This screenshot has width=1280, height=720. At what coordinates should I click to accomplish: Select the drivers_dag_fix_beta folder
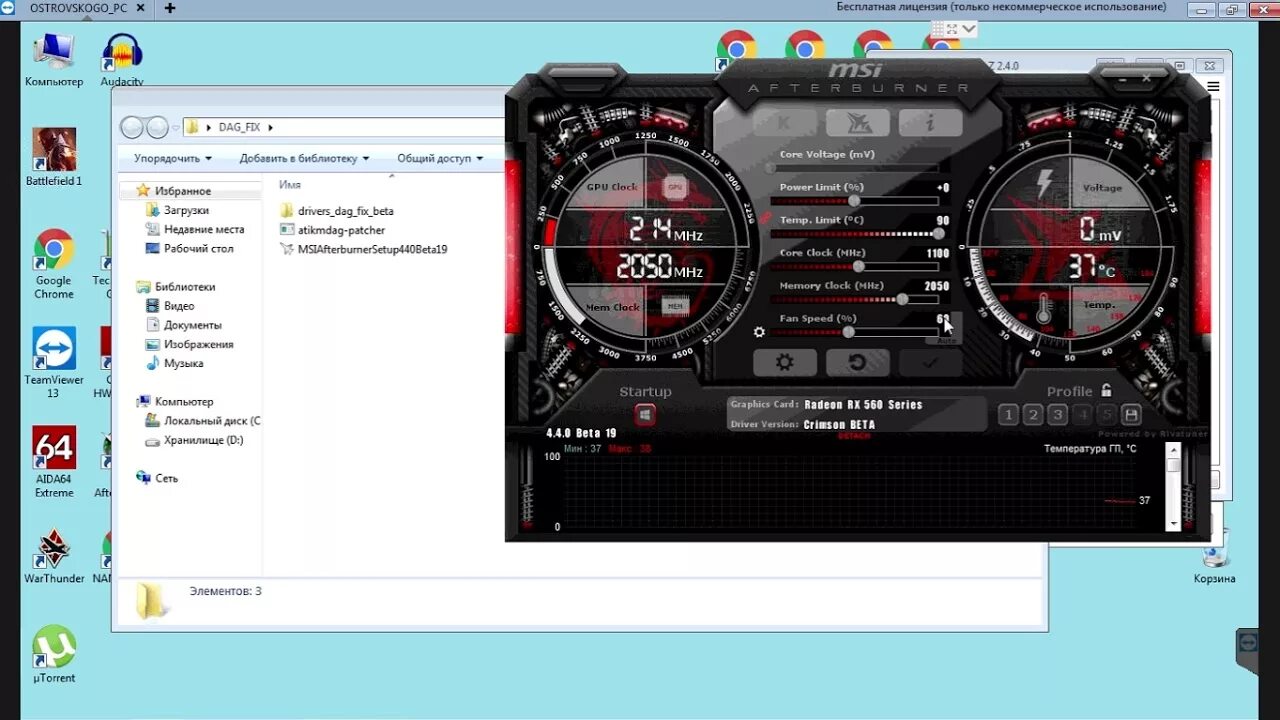pyautogui.click(x=337, y=211)
